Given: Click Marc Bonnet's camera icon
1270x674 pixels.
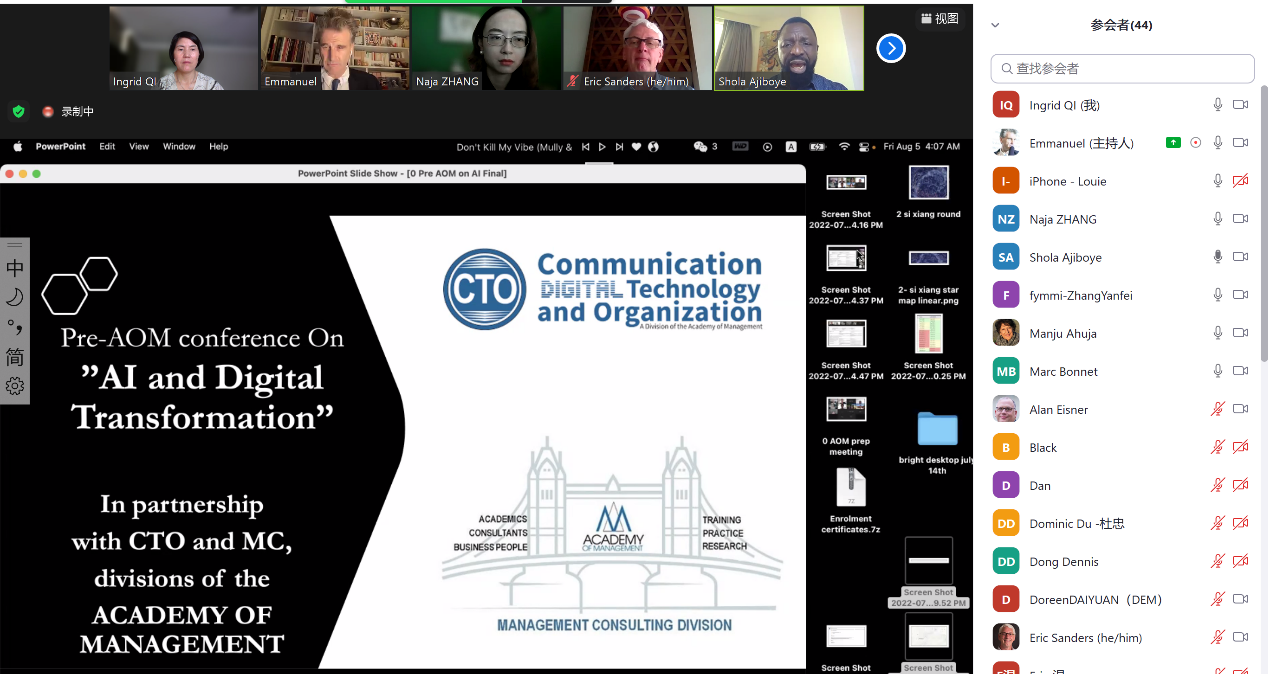Looking at the screenshot, I should pos(1241,371).
